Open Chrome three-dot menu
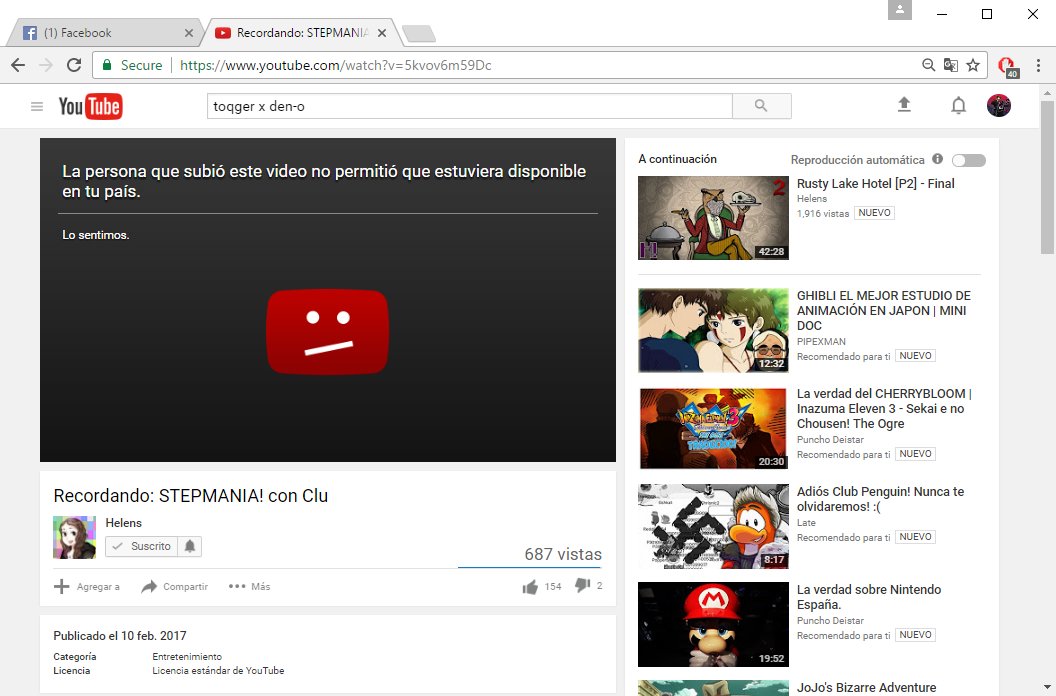1056x696 pixels. (x=1038, y=65)
